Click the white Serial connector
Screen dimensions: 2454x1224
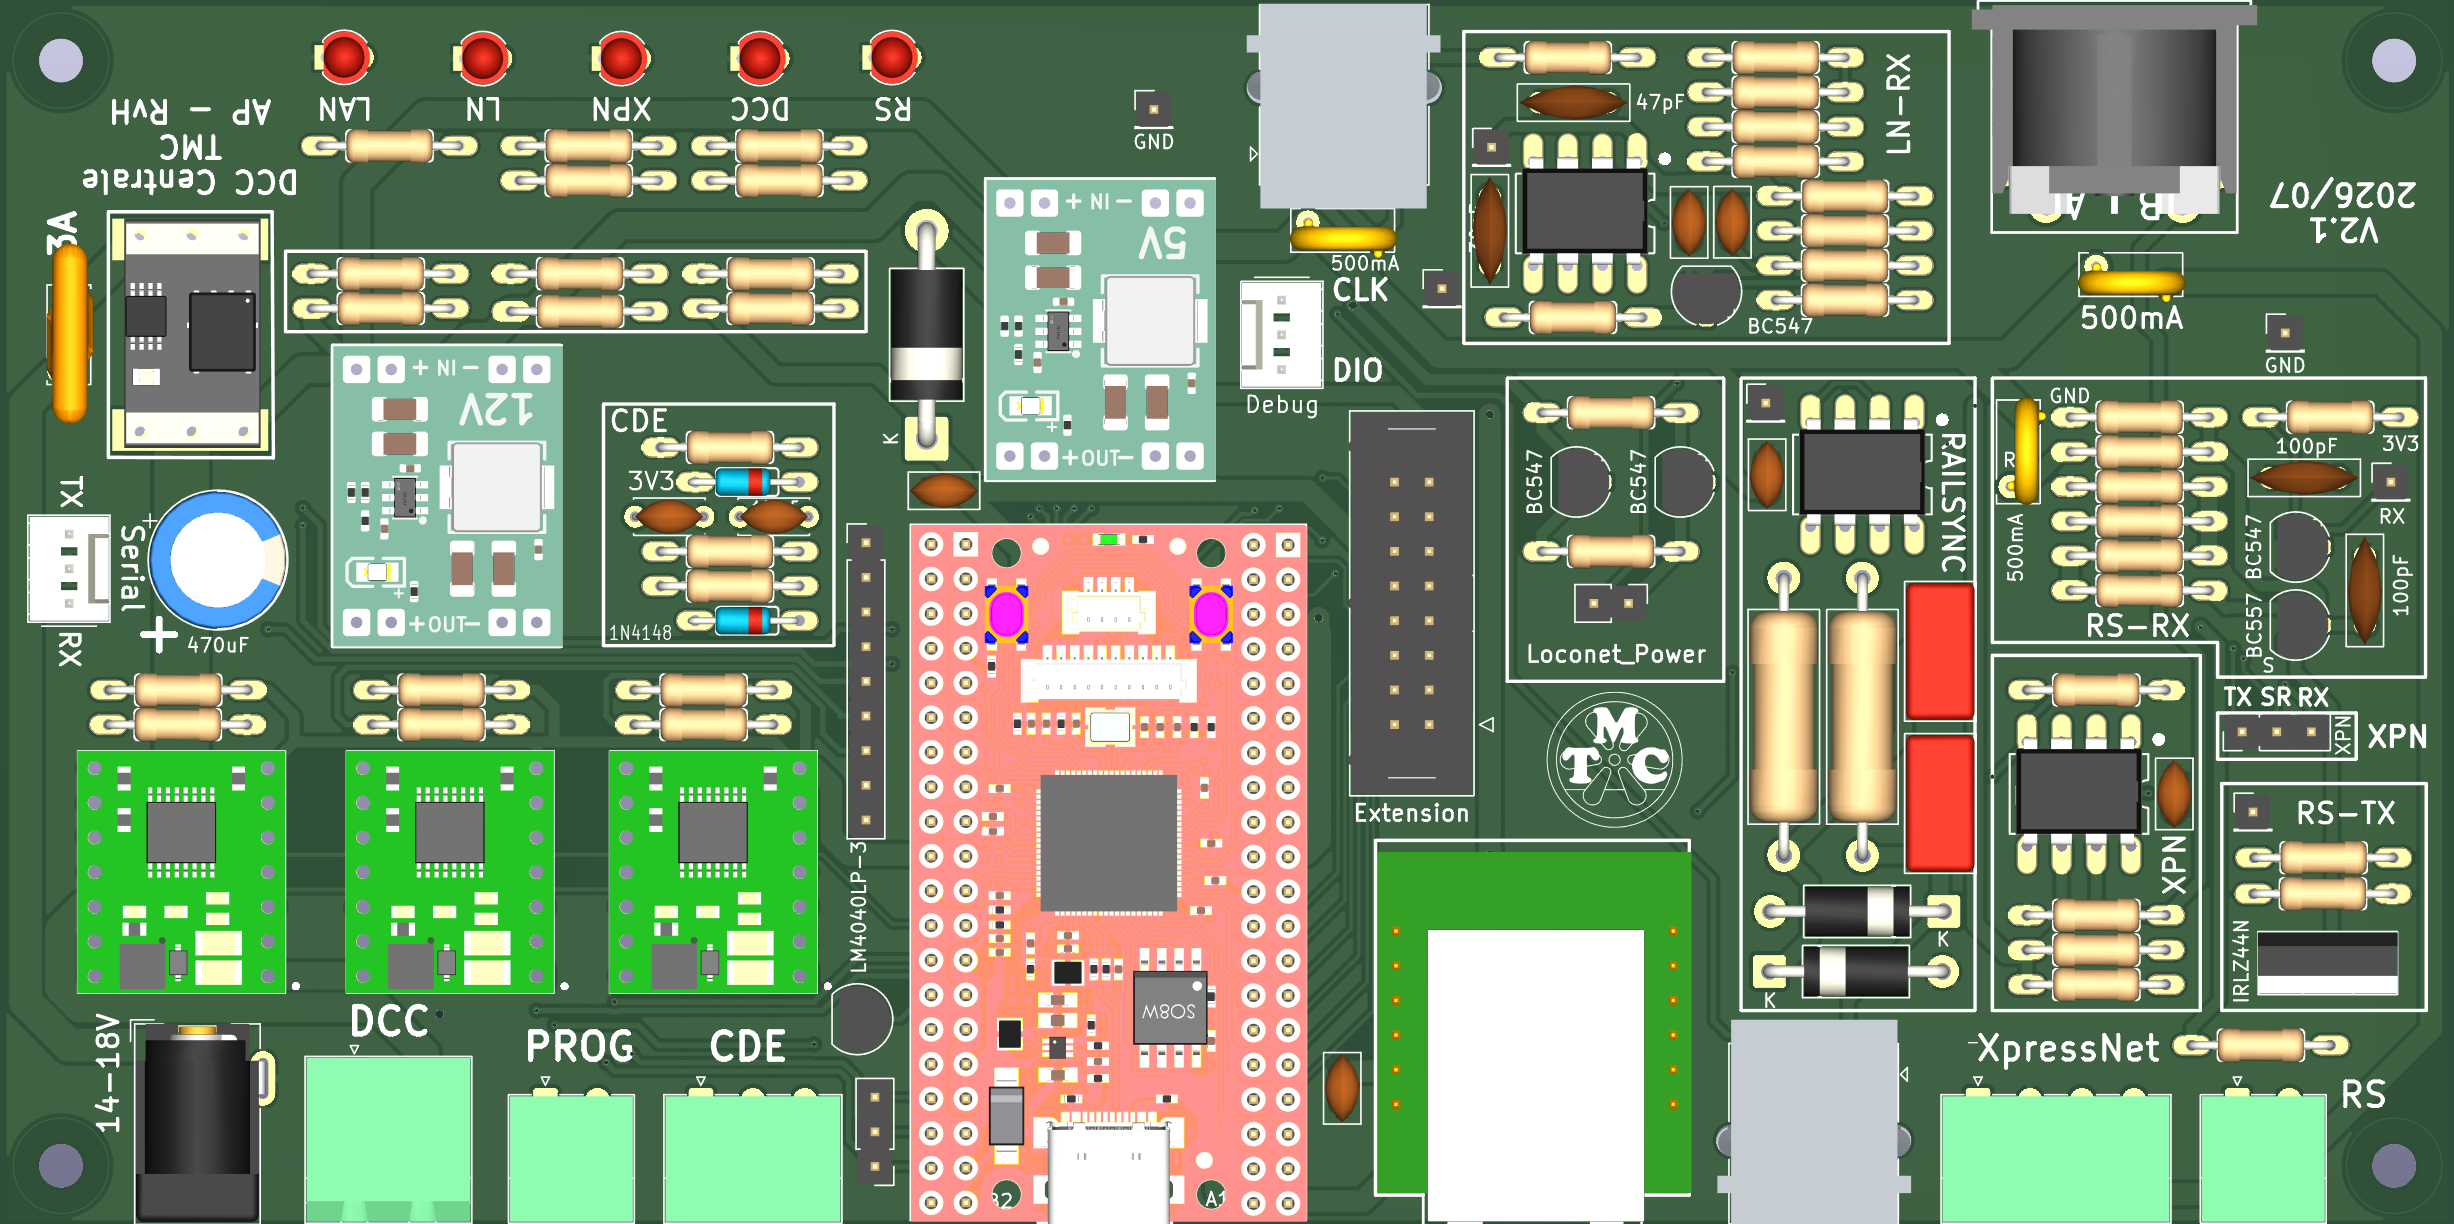click(x=69, y=569)
